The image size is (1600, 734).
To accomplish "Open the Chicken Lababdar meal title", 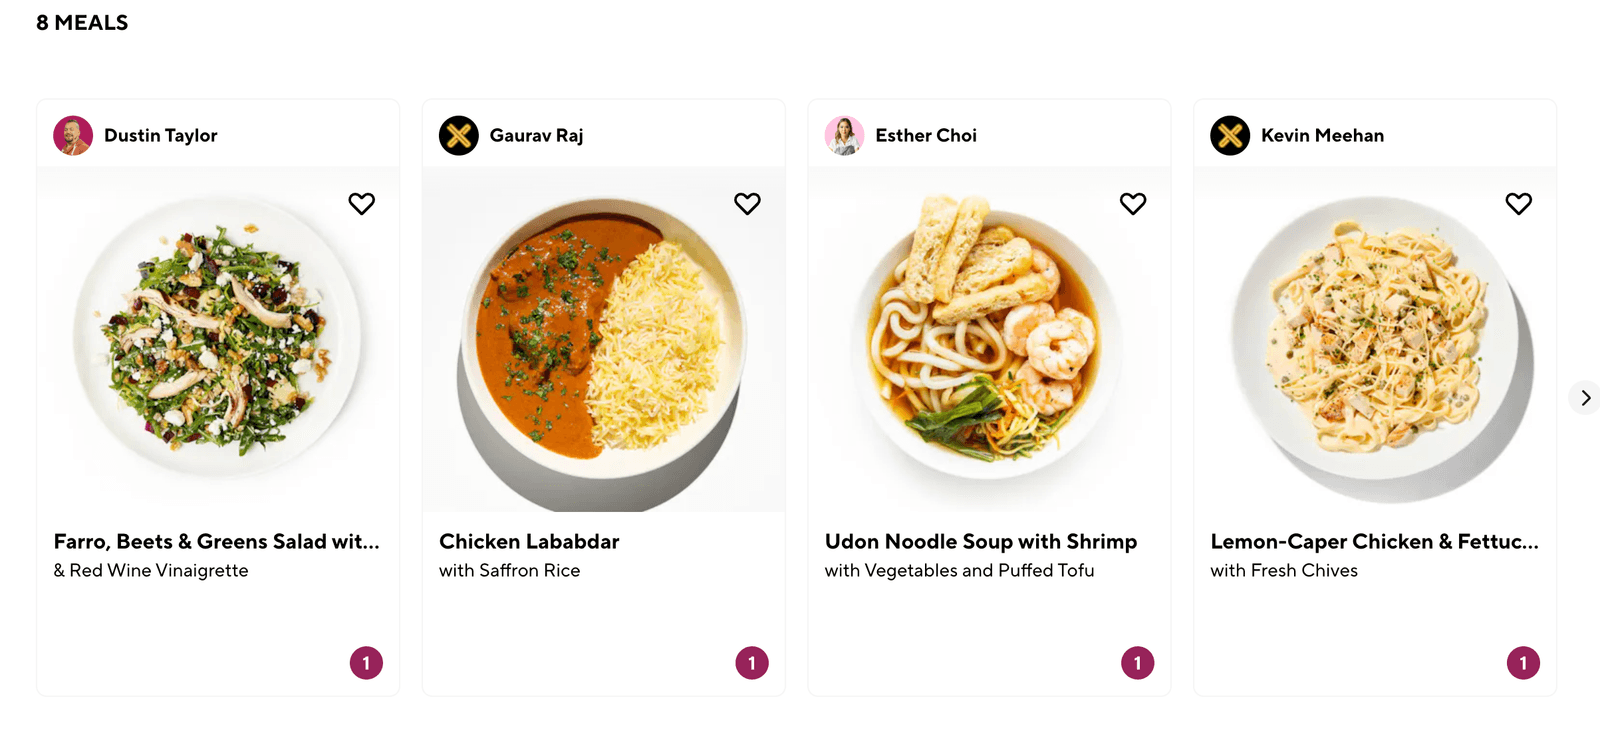I will 529,542.
